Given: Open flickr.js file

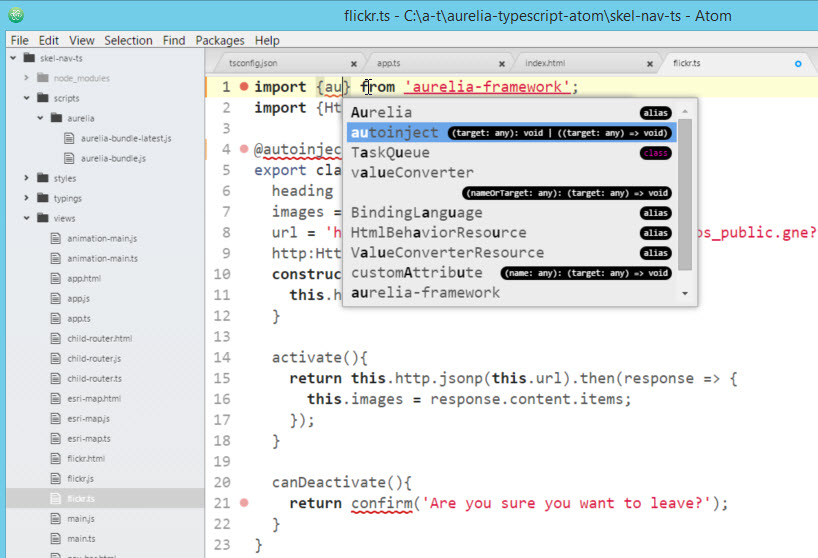Looking at the screenshot, I should 80,478.
